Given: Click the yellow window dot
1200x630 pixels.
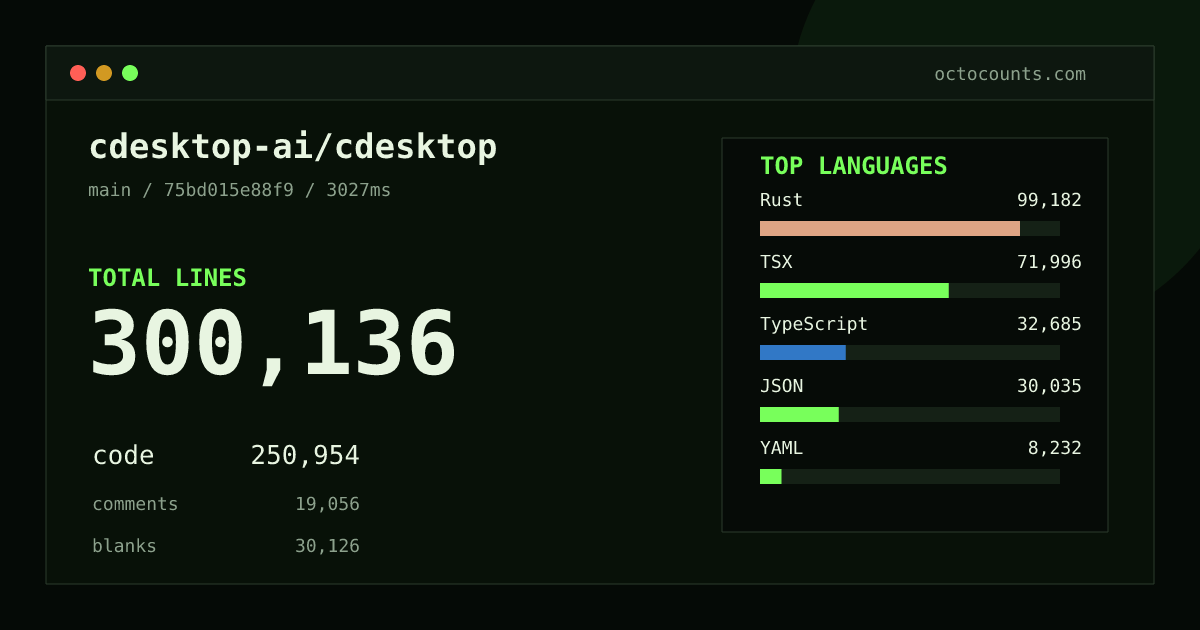Looking at the screenshot, I should pyautogui.click(x=104, y=73).
